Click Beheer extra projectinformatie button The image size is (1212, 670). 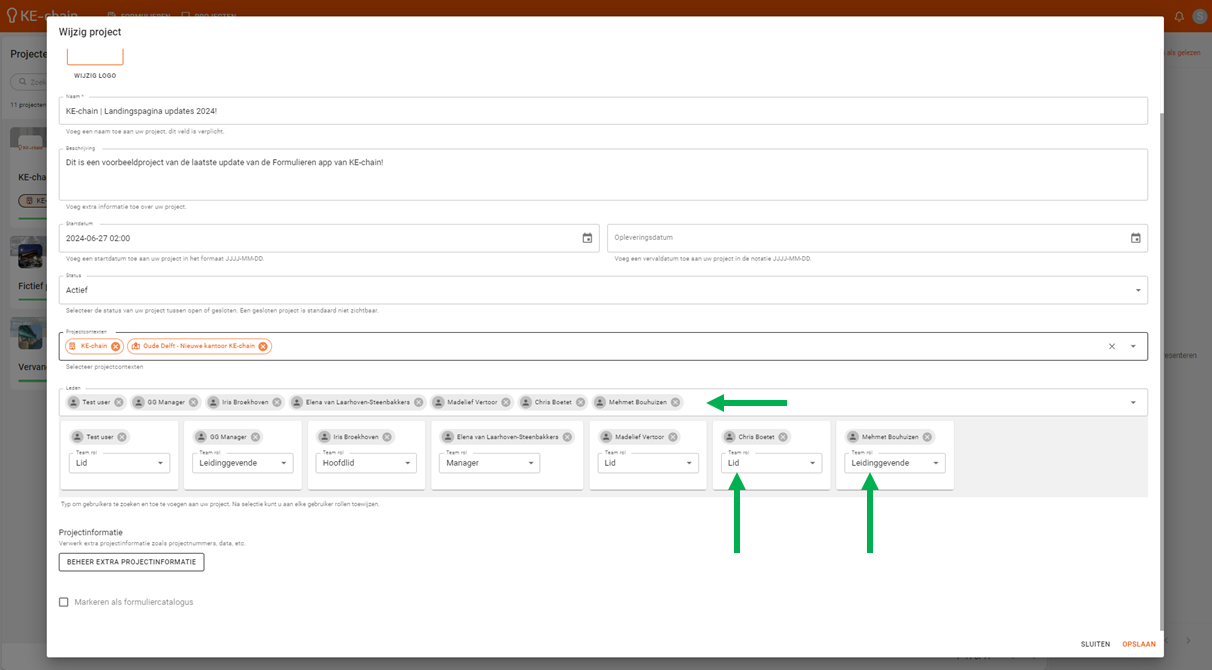pyautogui.click(x=131, y=562)
